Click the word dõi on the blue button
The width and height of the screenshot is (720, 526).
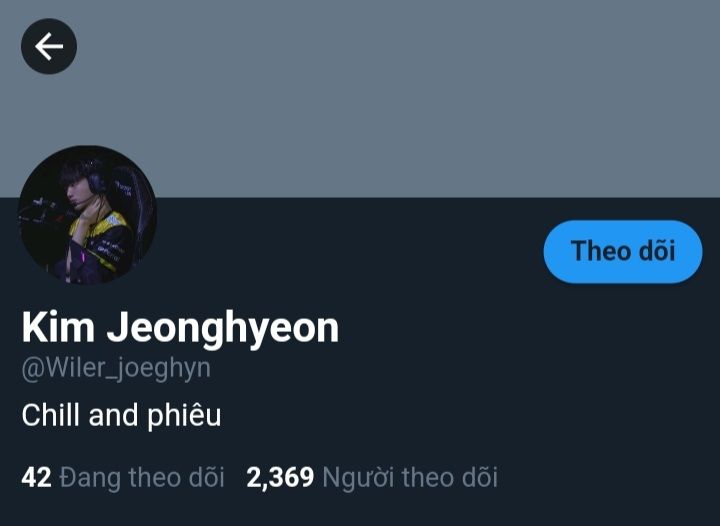coord(657,252)
